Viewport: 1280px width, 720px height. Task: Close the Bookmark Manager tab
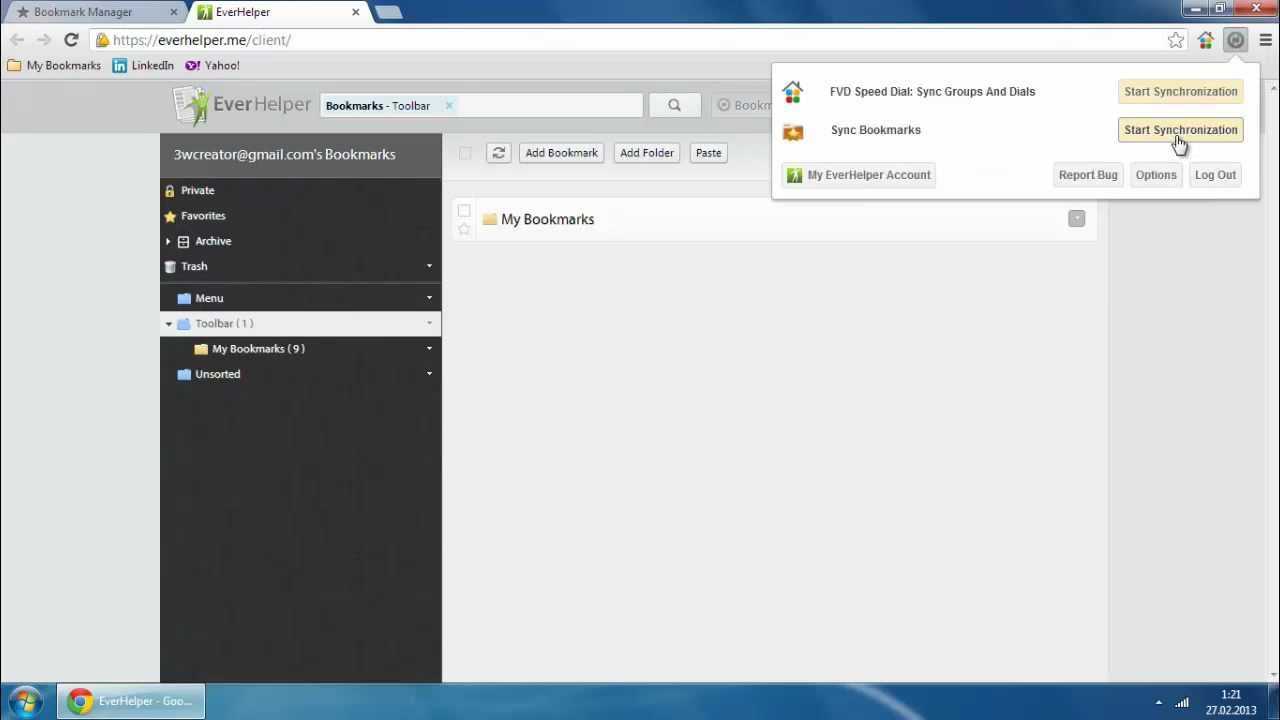[x=173, y=12]
